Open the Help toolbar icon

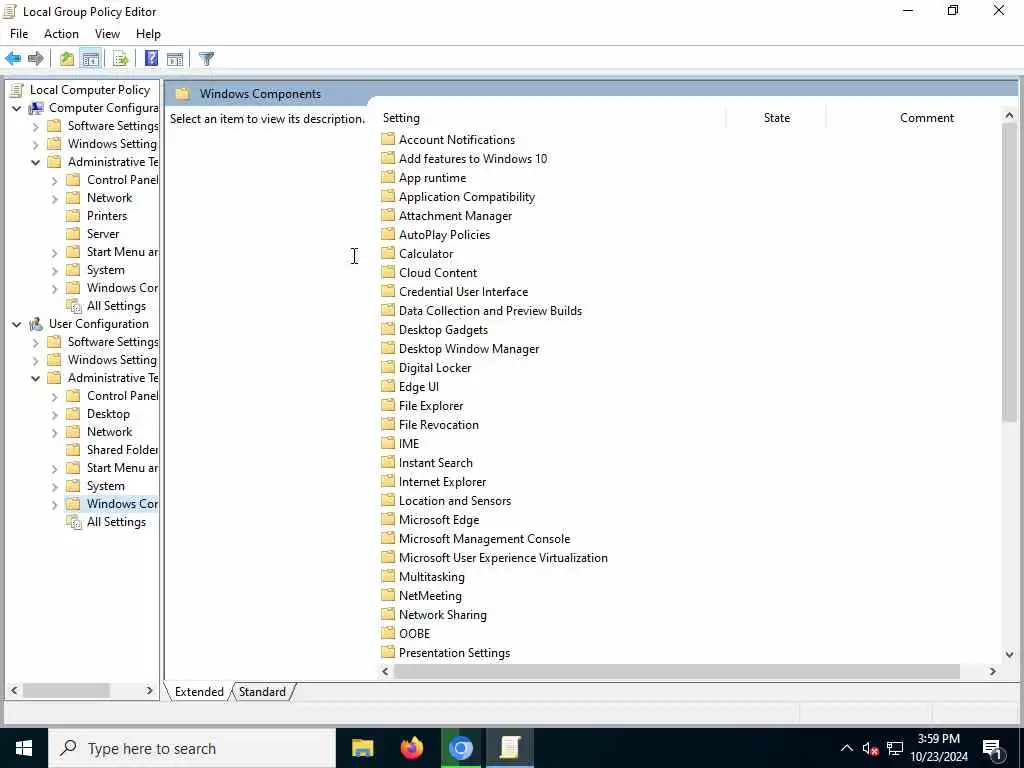click(x=151, y=59)
